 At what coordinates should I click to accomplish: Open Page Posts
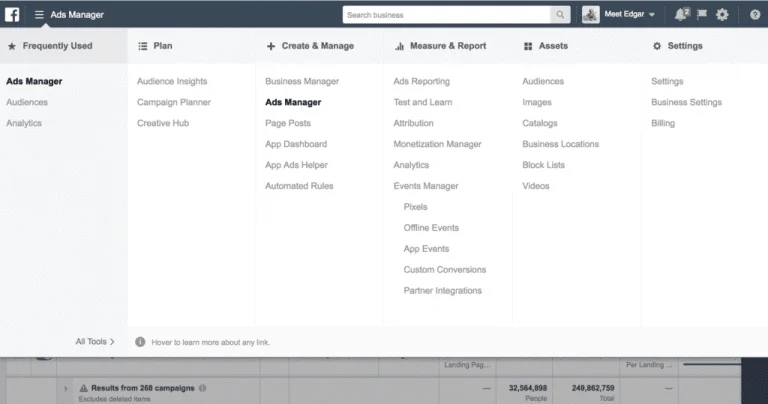(x=288, y=123)
